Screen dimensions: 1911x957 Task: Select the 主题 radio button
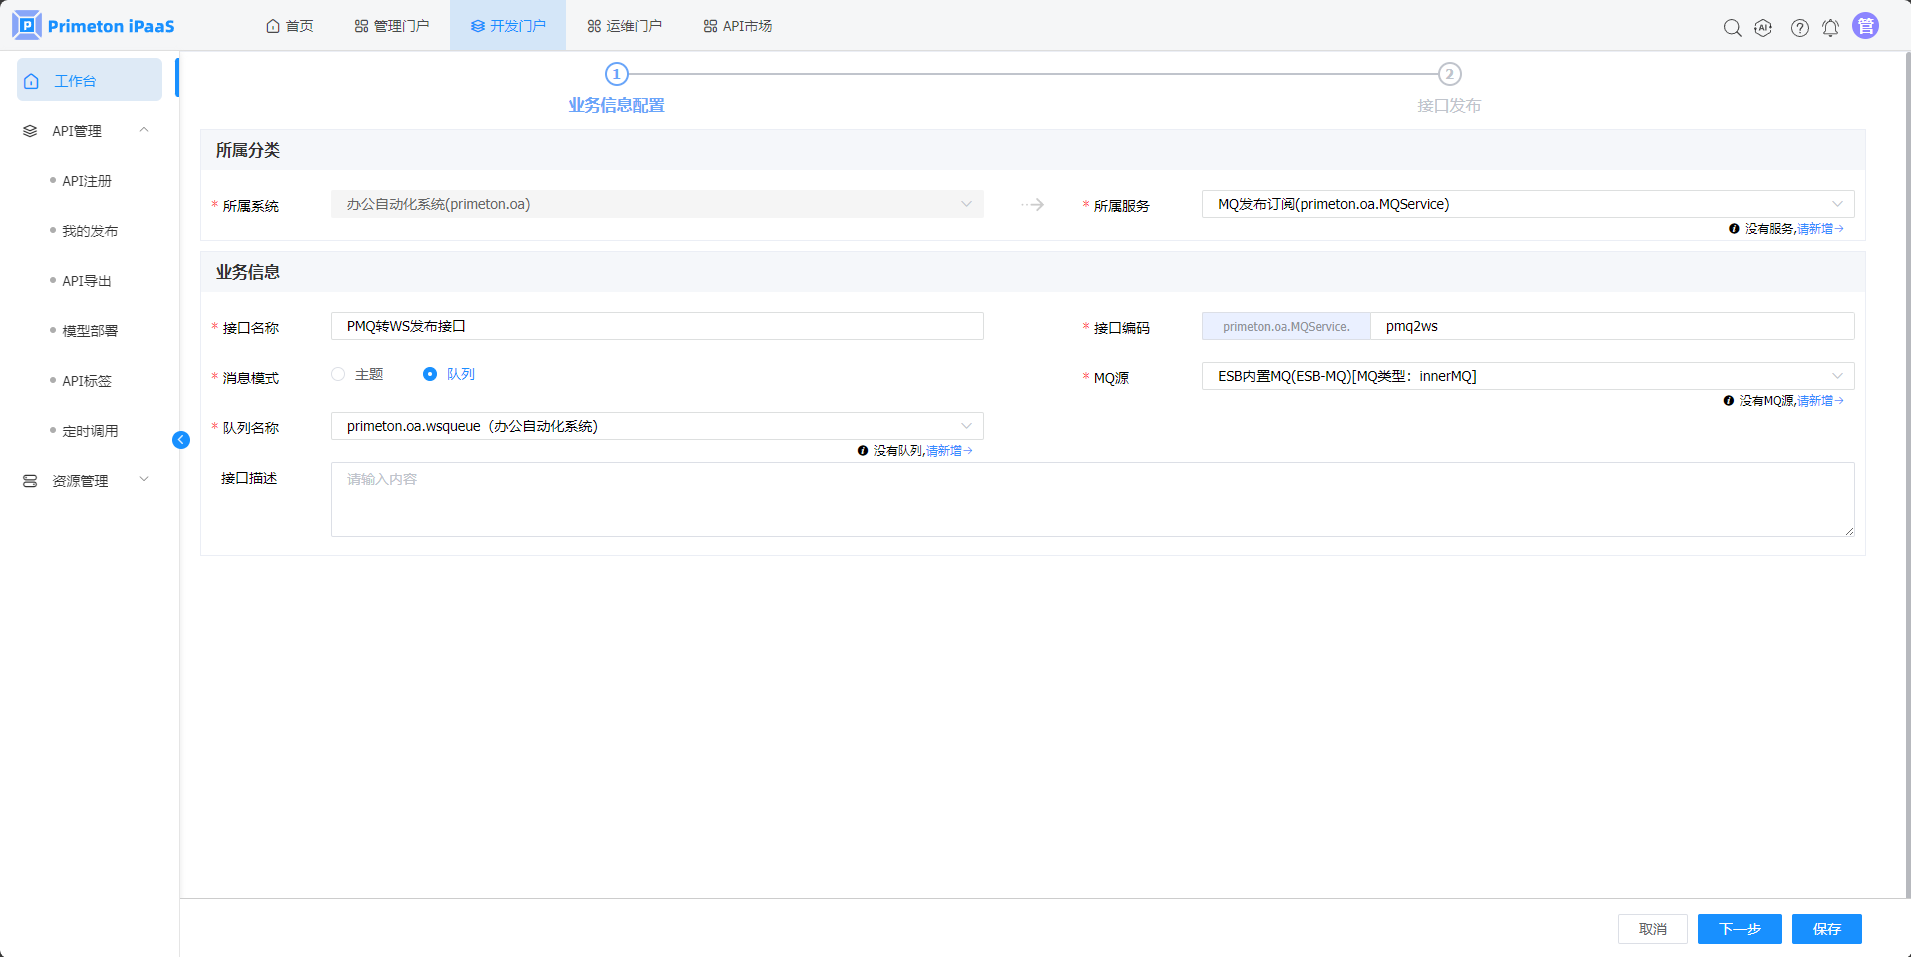338,374
